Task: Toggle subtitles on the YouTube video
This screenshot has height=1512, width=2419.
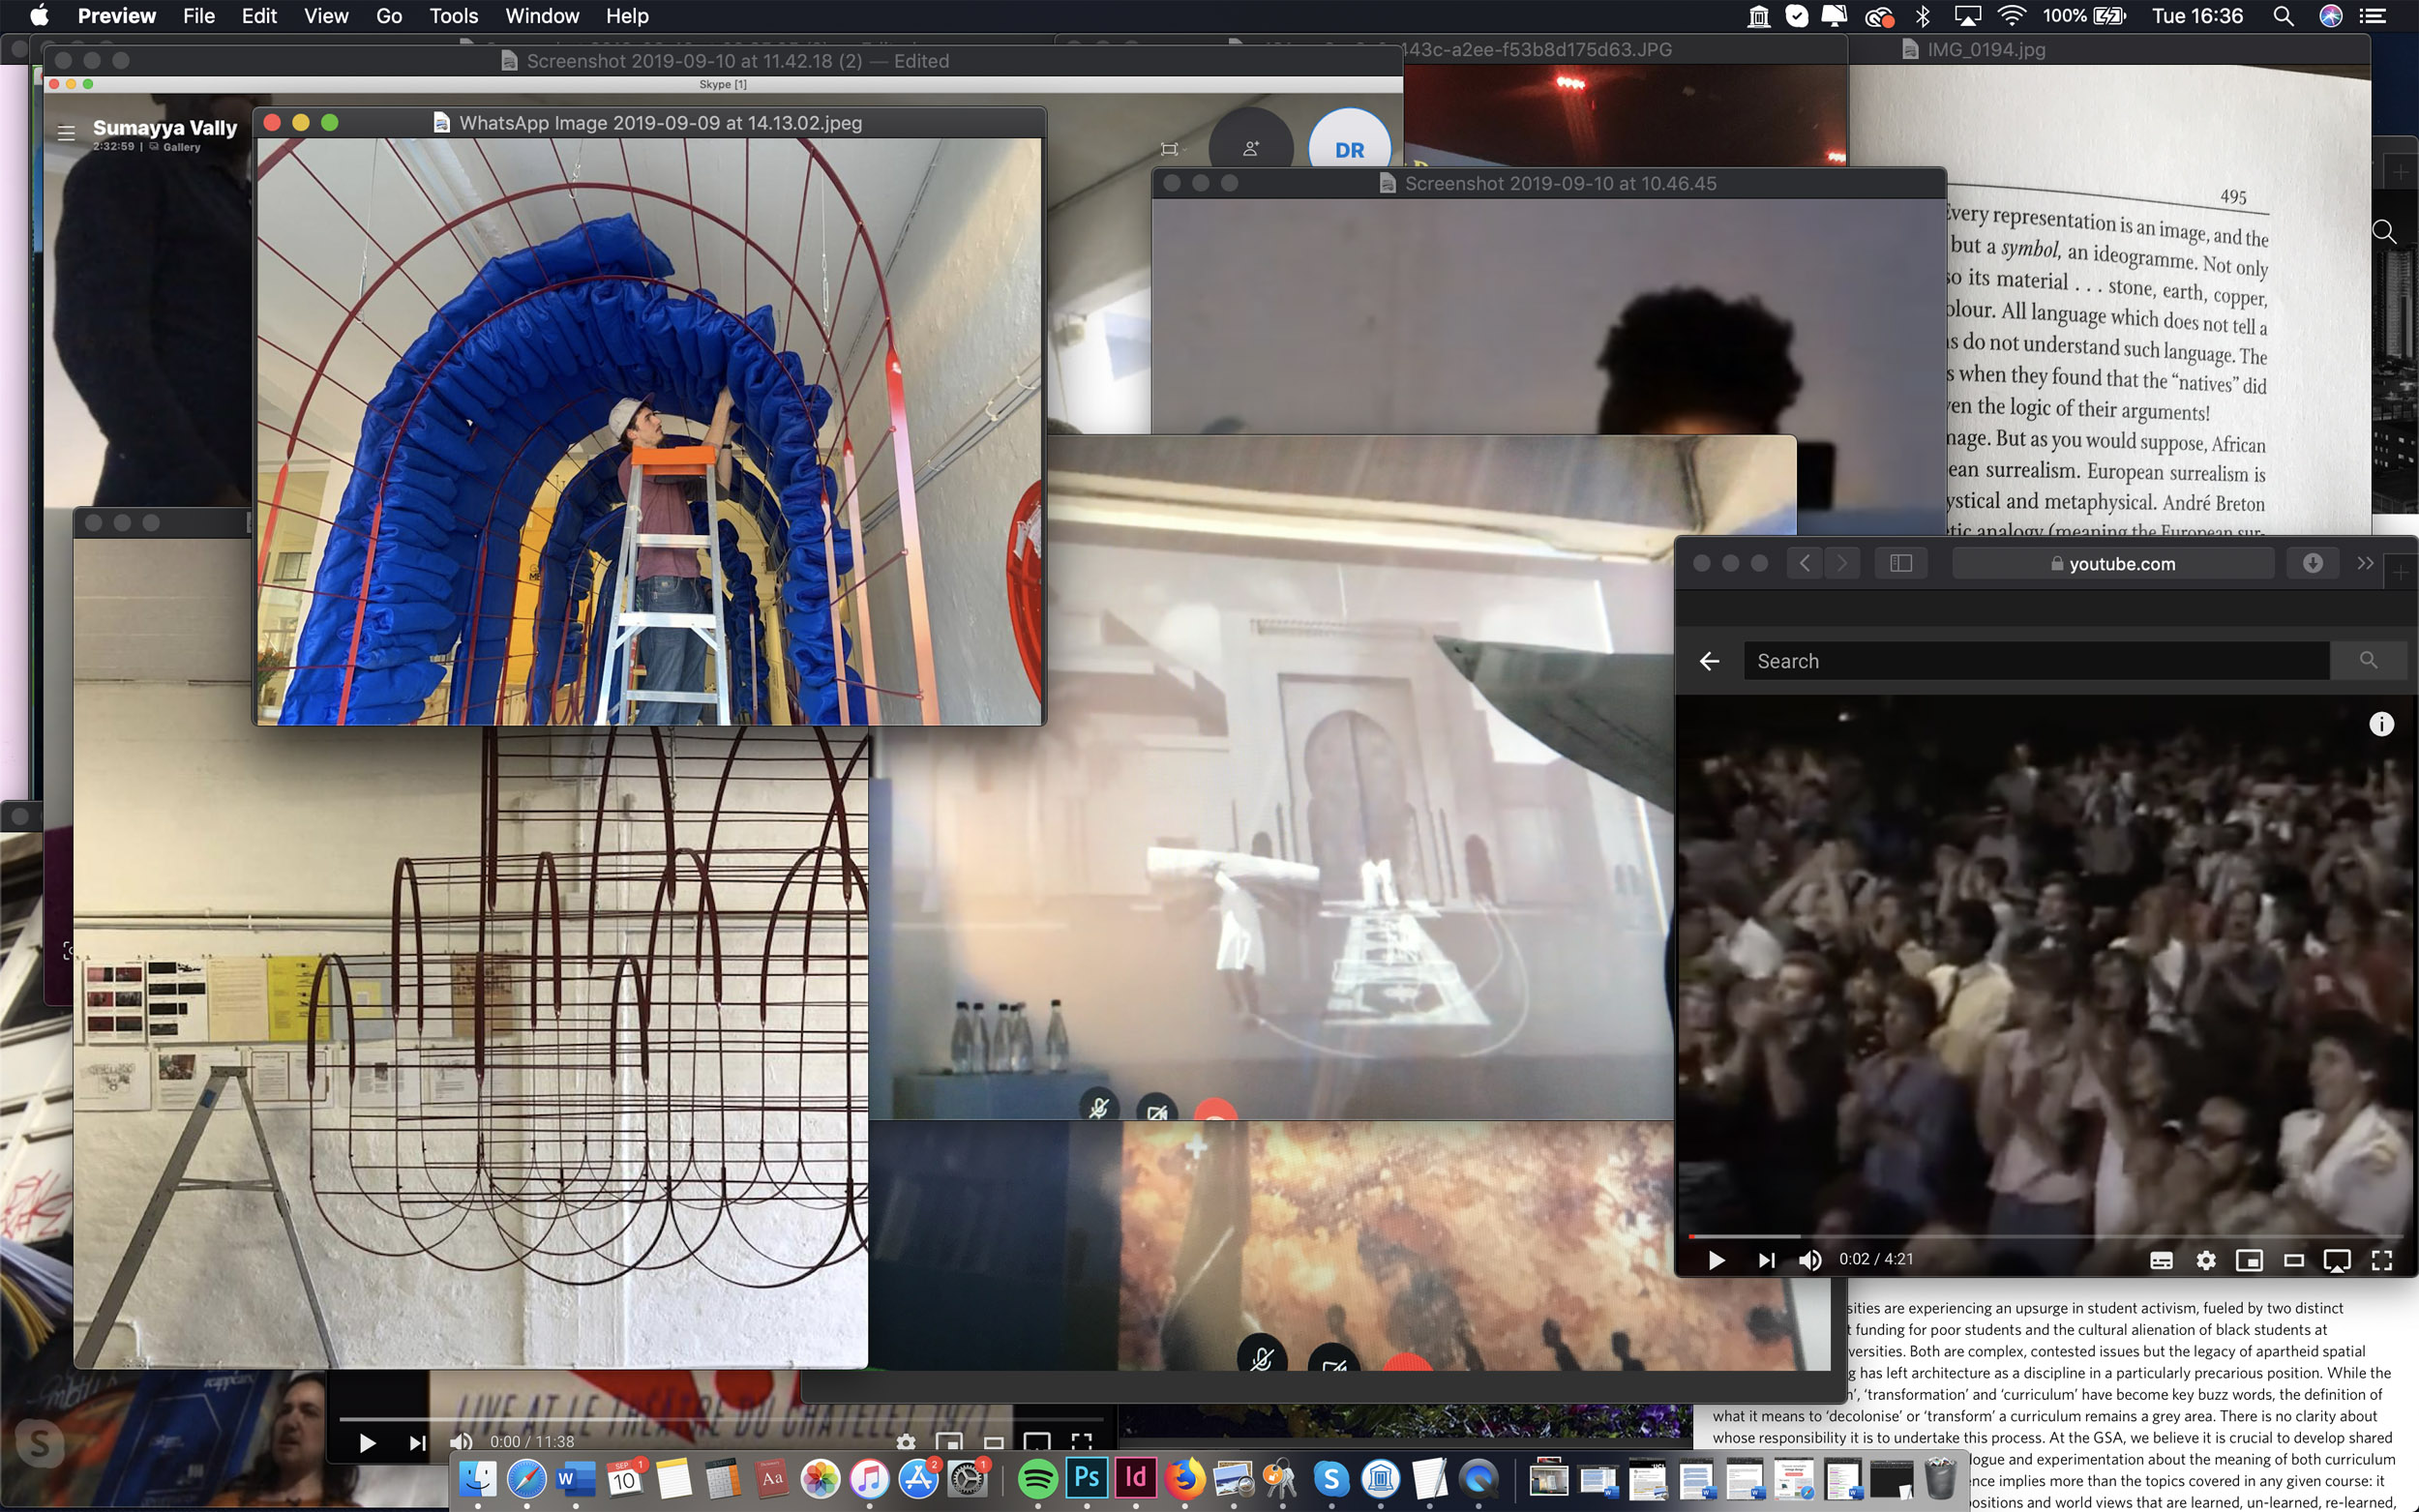Action: tap(2160, 1260)
